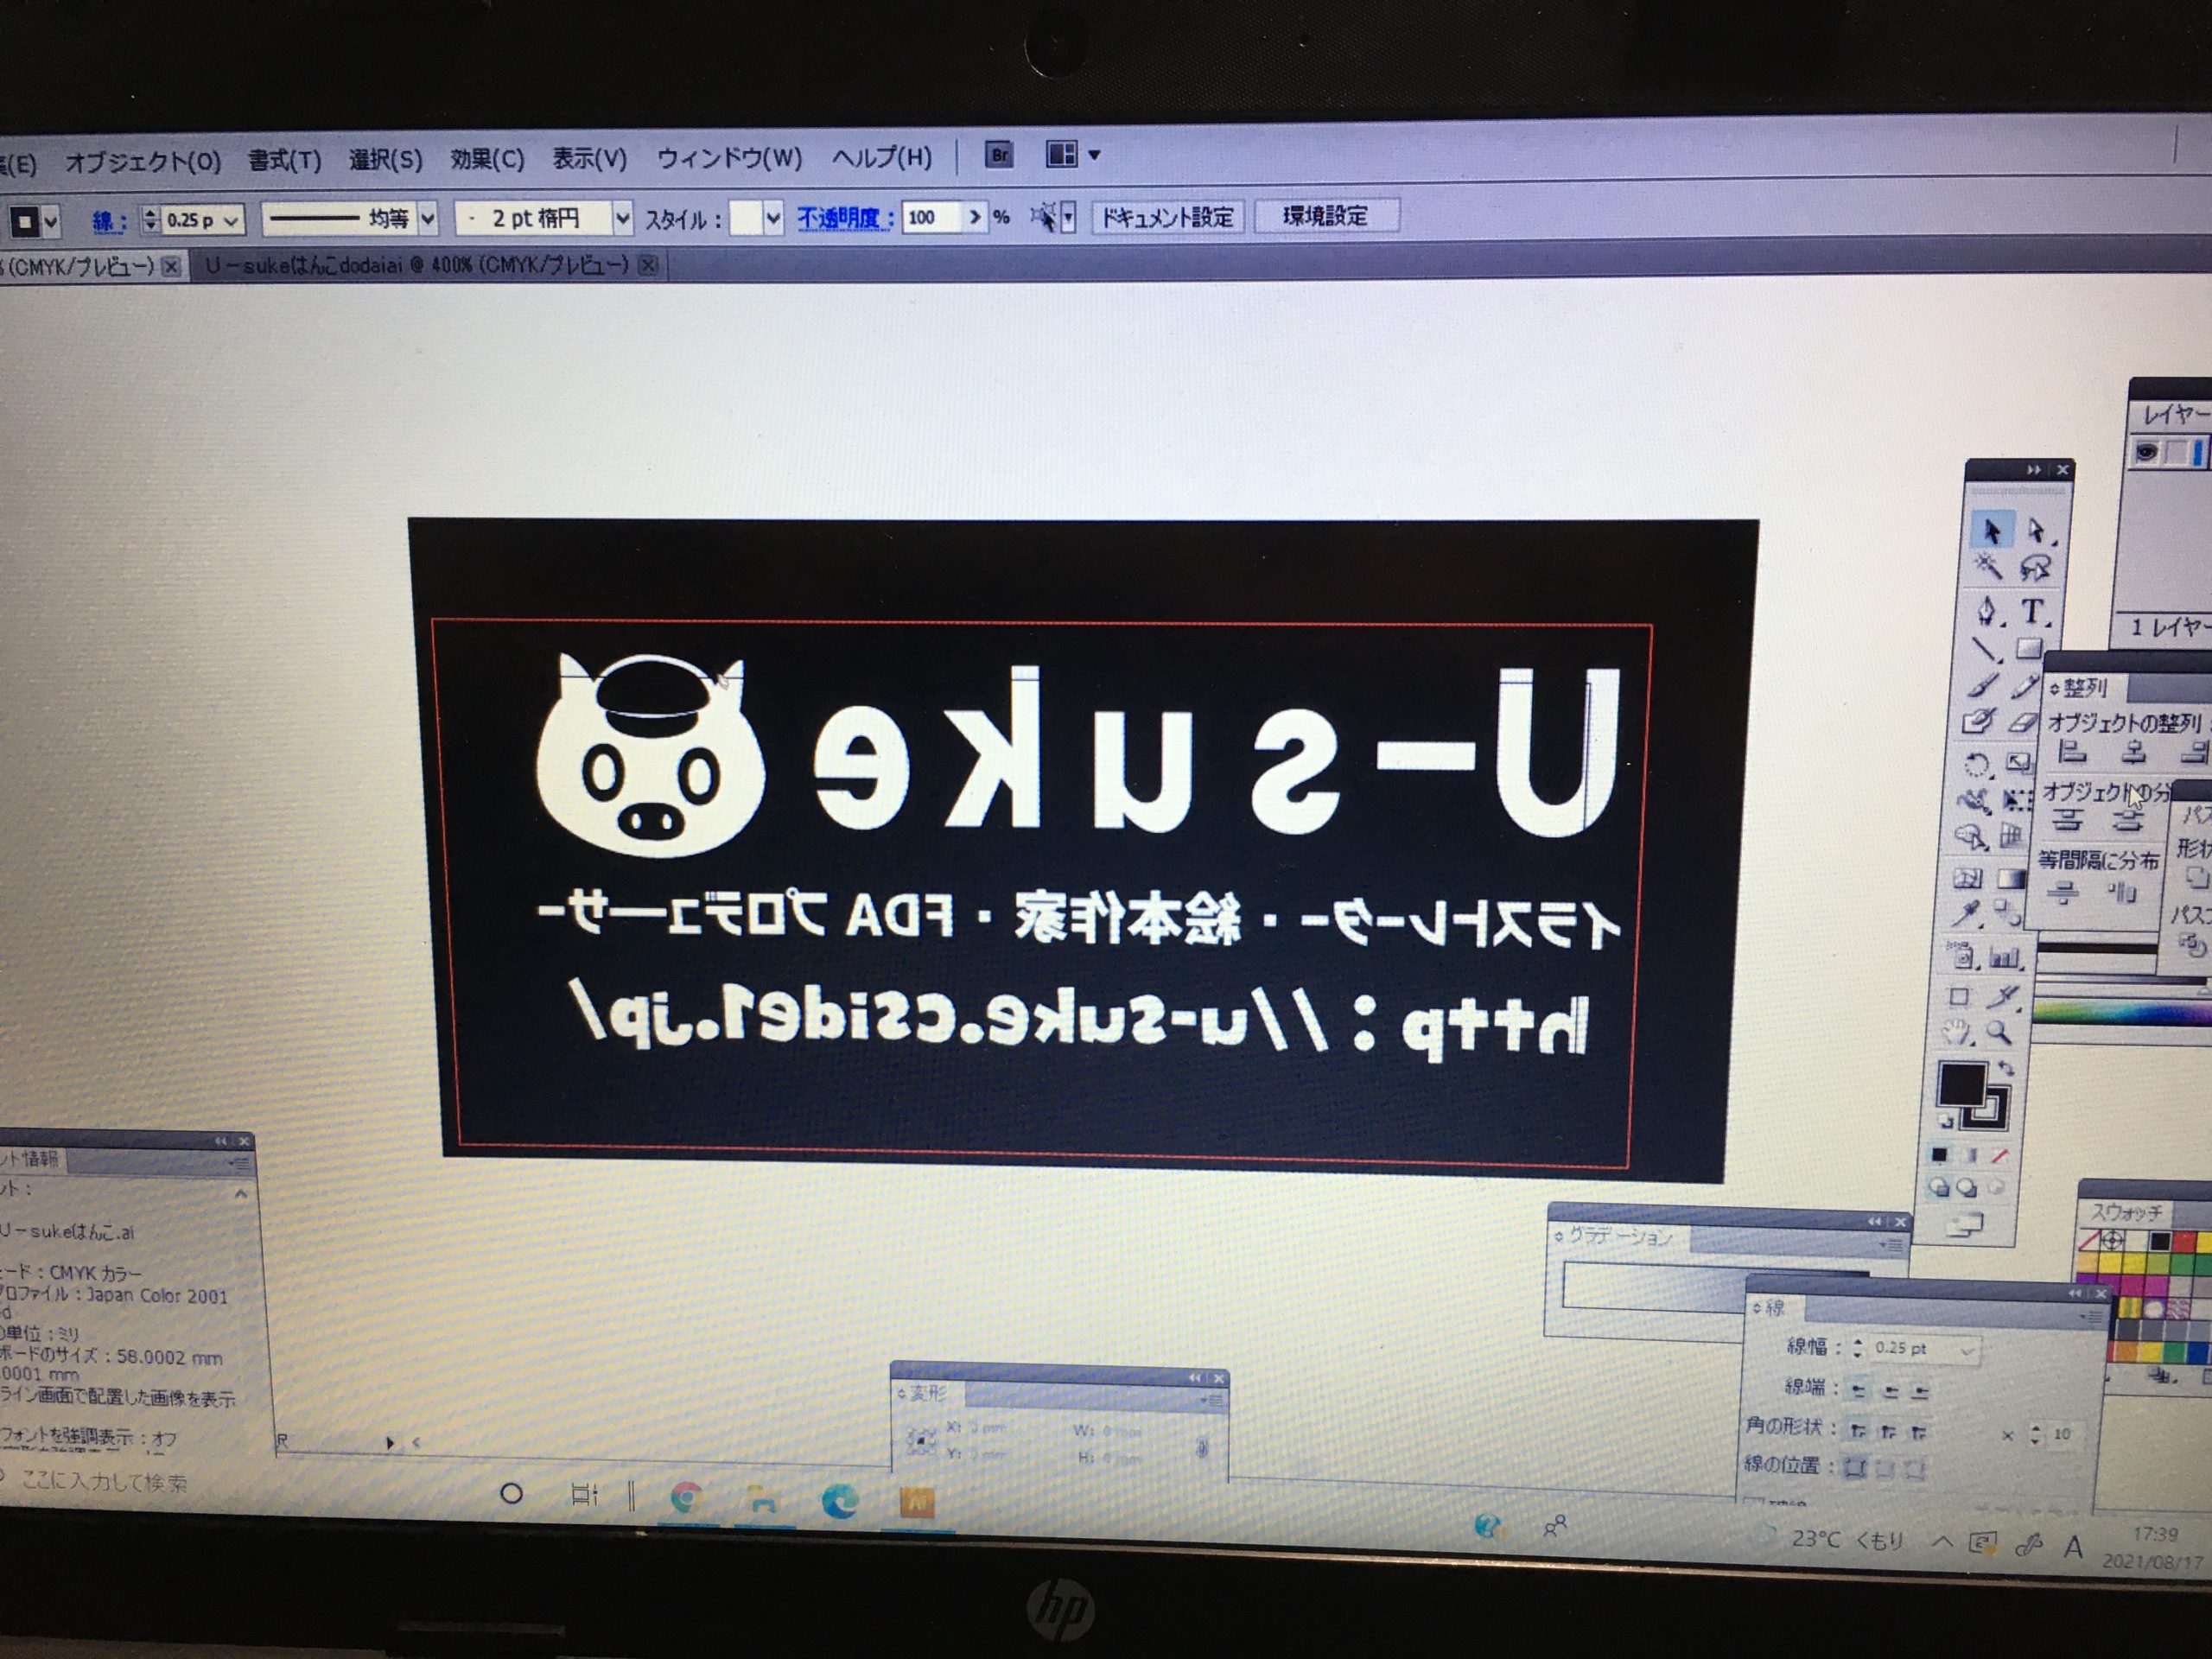The height and width of the screenshot is (1659, 2212).
Task: Switch to U-sukeはんこdodaiai document tab
Action: pyautogui.click(x=418, y=265)
